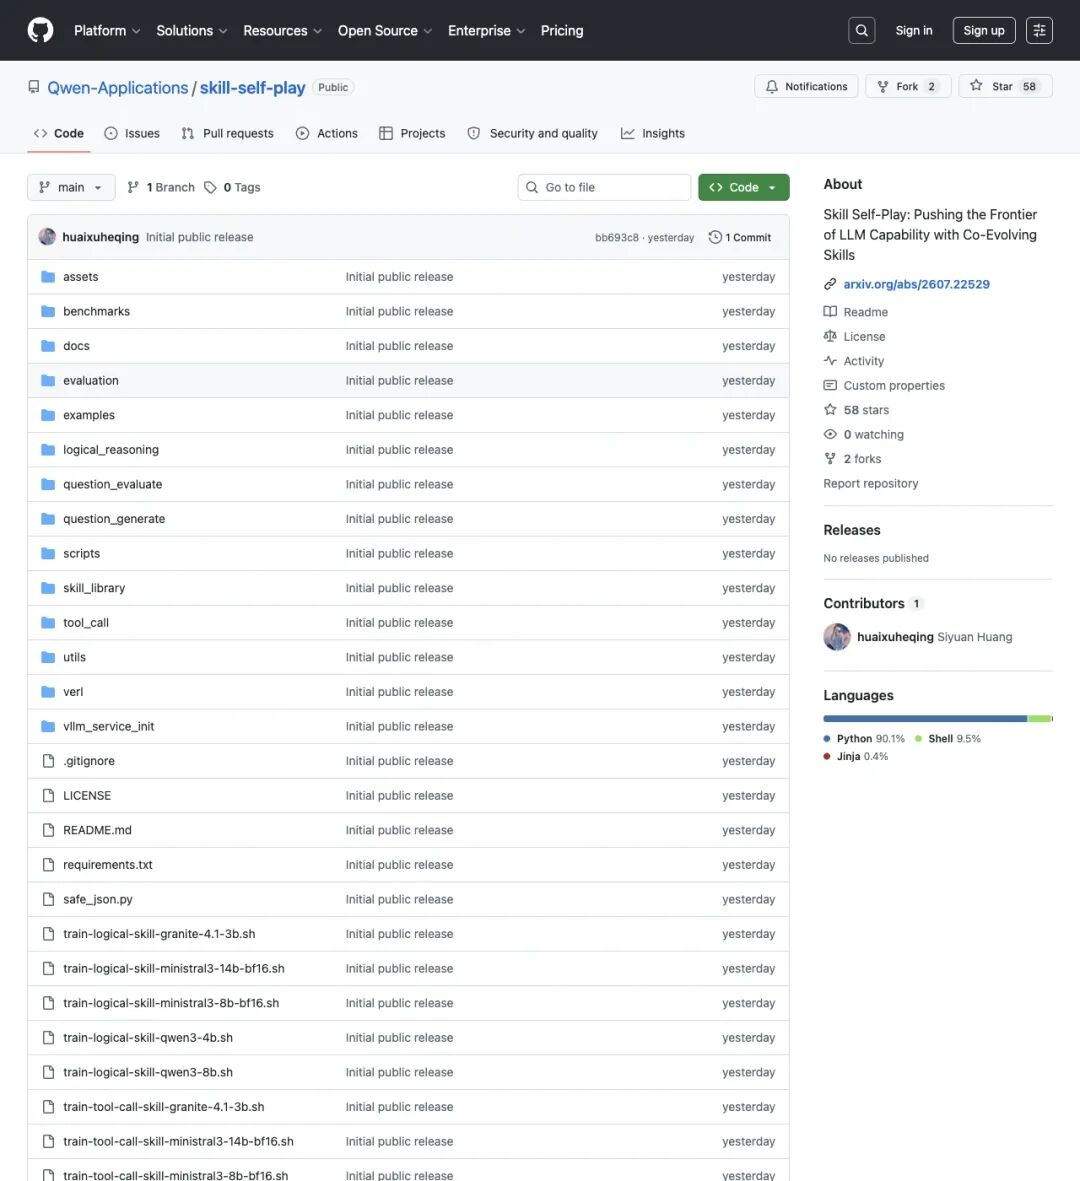Open the logical_reasoning folder
Viewport: 1080px width, 1181px height.
pyautogui.click(x=111, y=450)
